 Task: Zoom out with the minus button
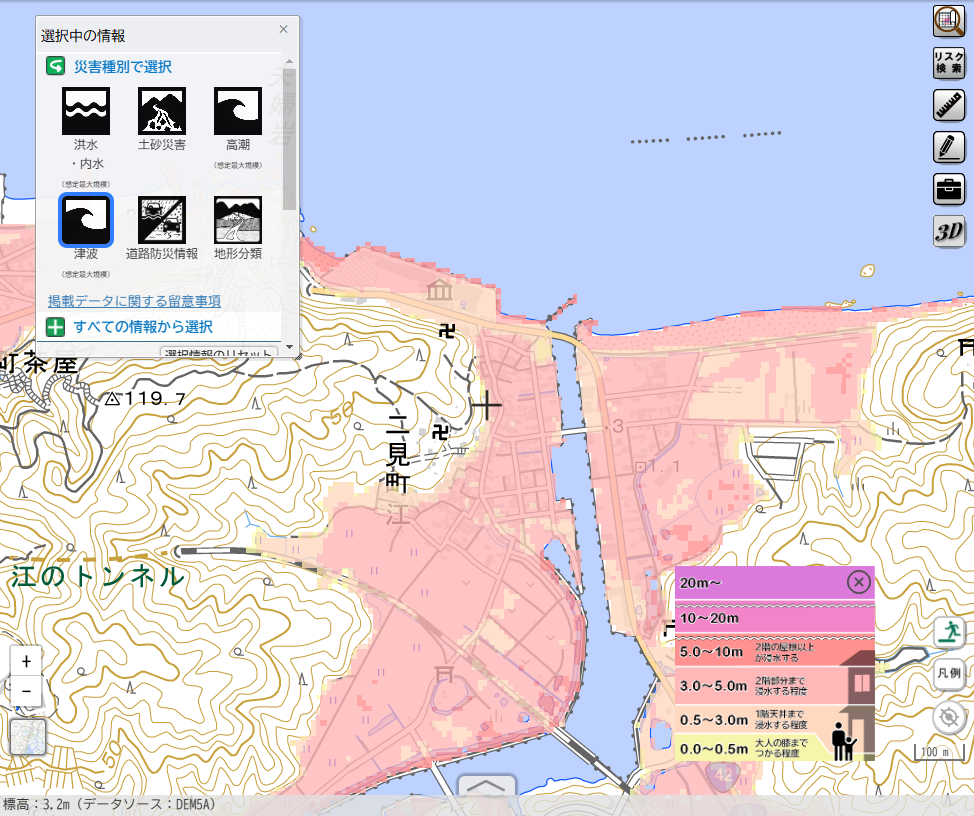(26, 691)
